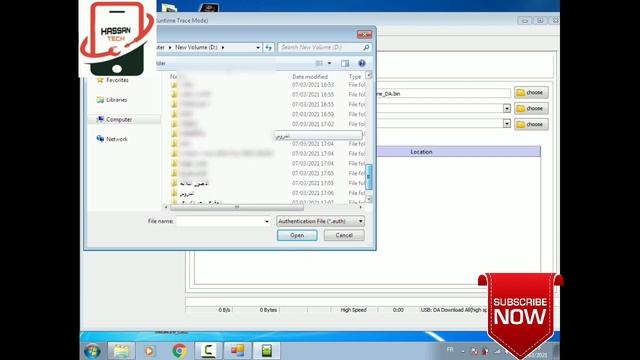Select the folder modified 07/03/2021 16:59
The height and width of the screenshot is (360, 640).
click(x=267, y=114)
